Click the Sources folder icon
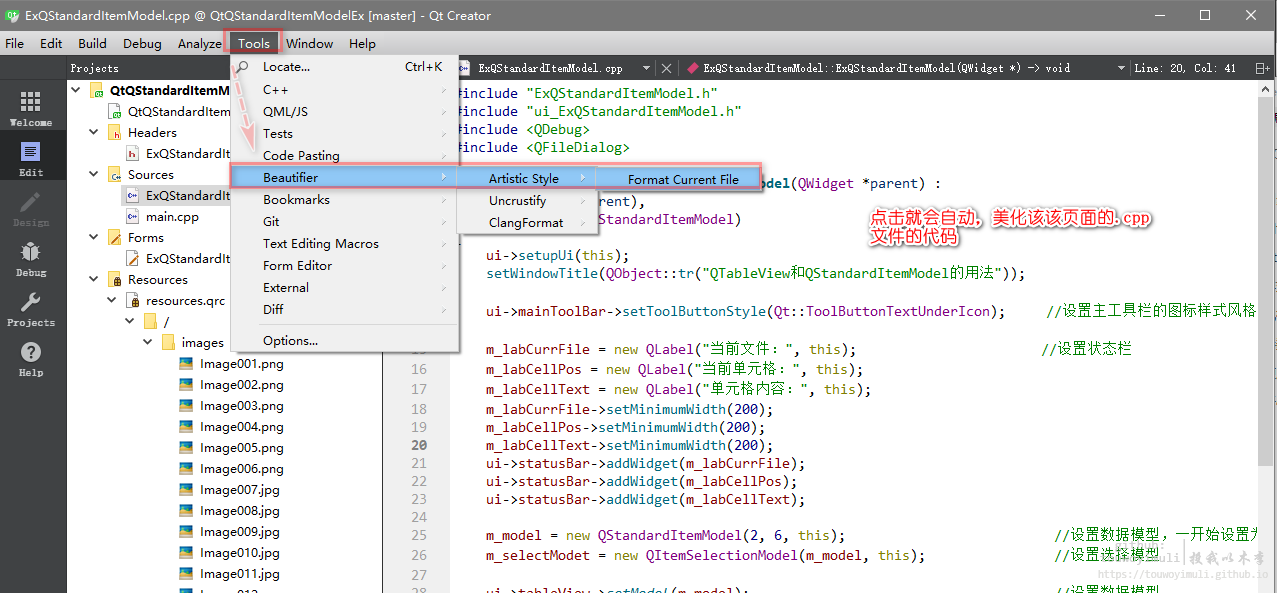The height and width of the screenshot is (593, 1277). (114, 174)
